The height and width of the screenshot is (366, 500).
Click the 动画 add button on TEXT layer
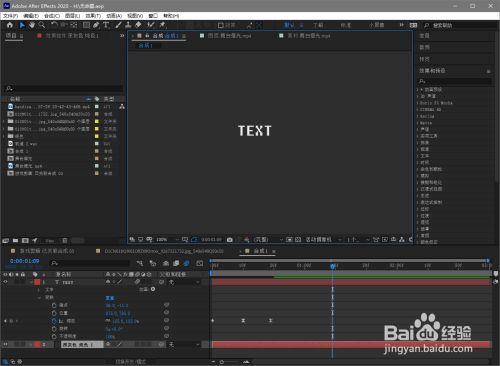pos(153,289)
